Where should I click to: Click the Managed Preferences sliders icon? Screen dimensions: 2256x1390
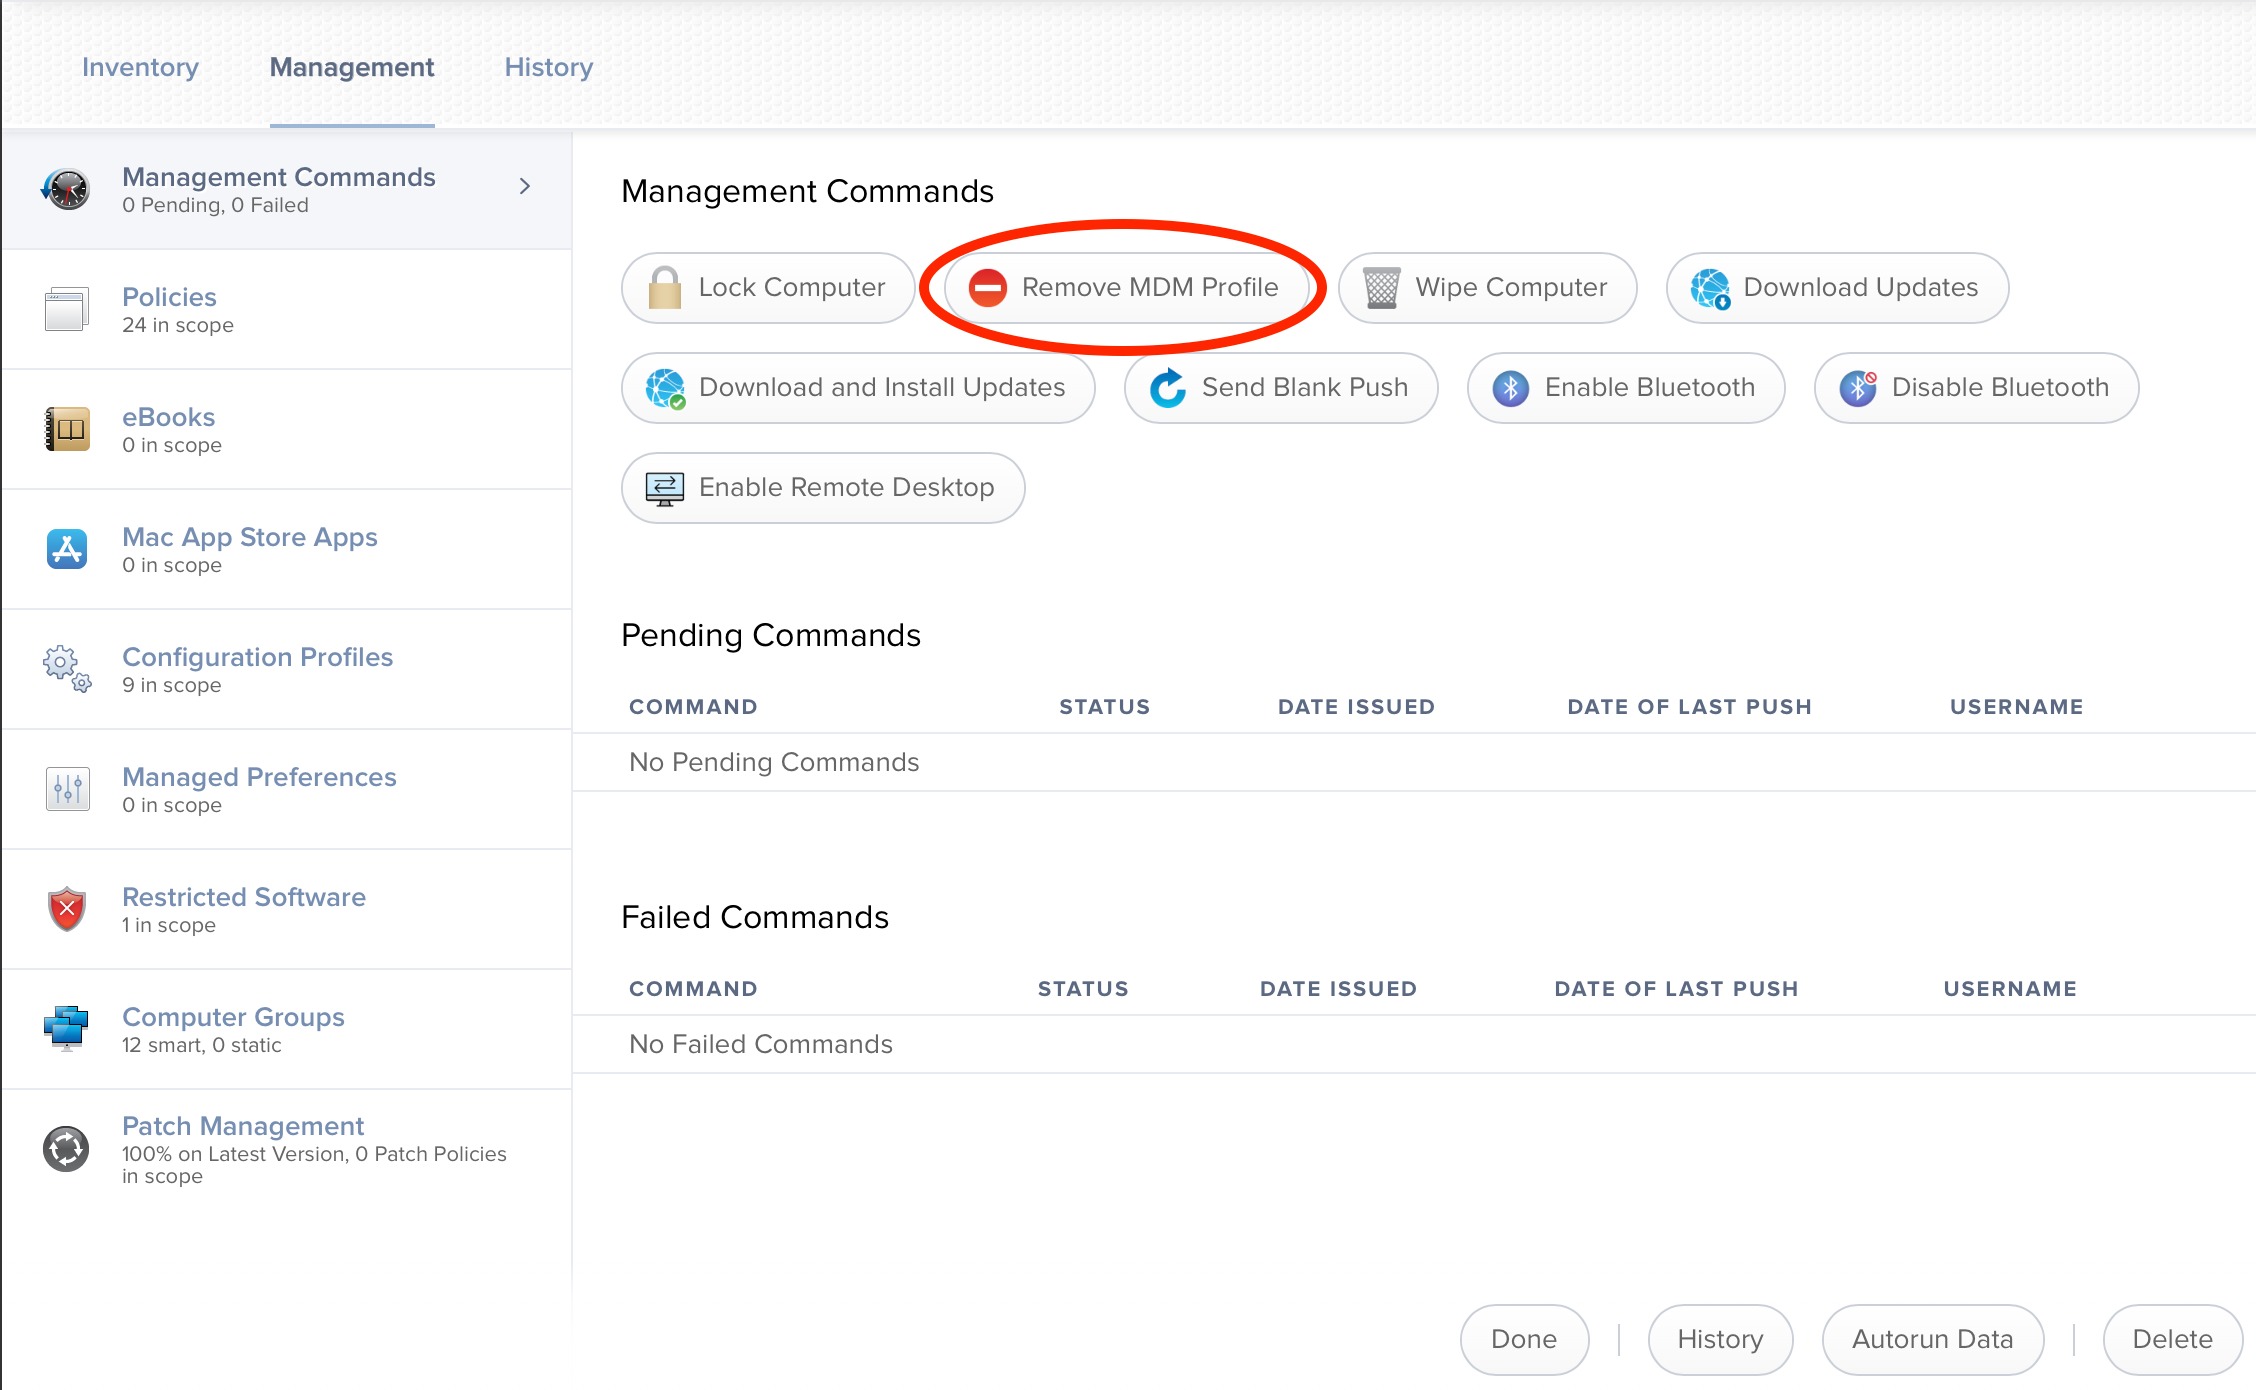[x=67, y=789]
